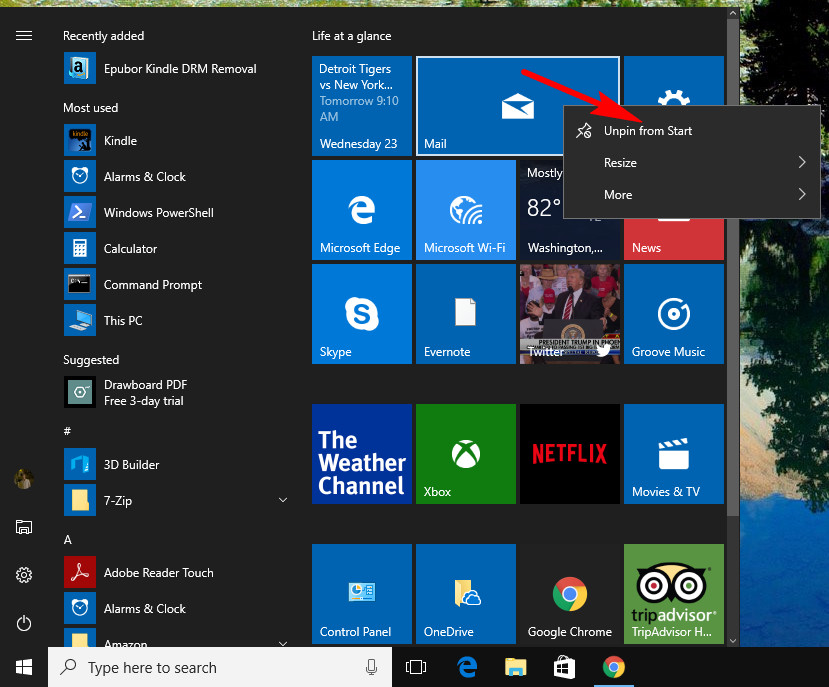Open the Netflix tile
829x687 pixels.
click(569, 454)
